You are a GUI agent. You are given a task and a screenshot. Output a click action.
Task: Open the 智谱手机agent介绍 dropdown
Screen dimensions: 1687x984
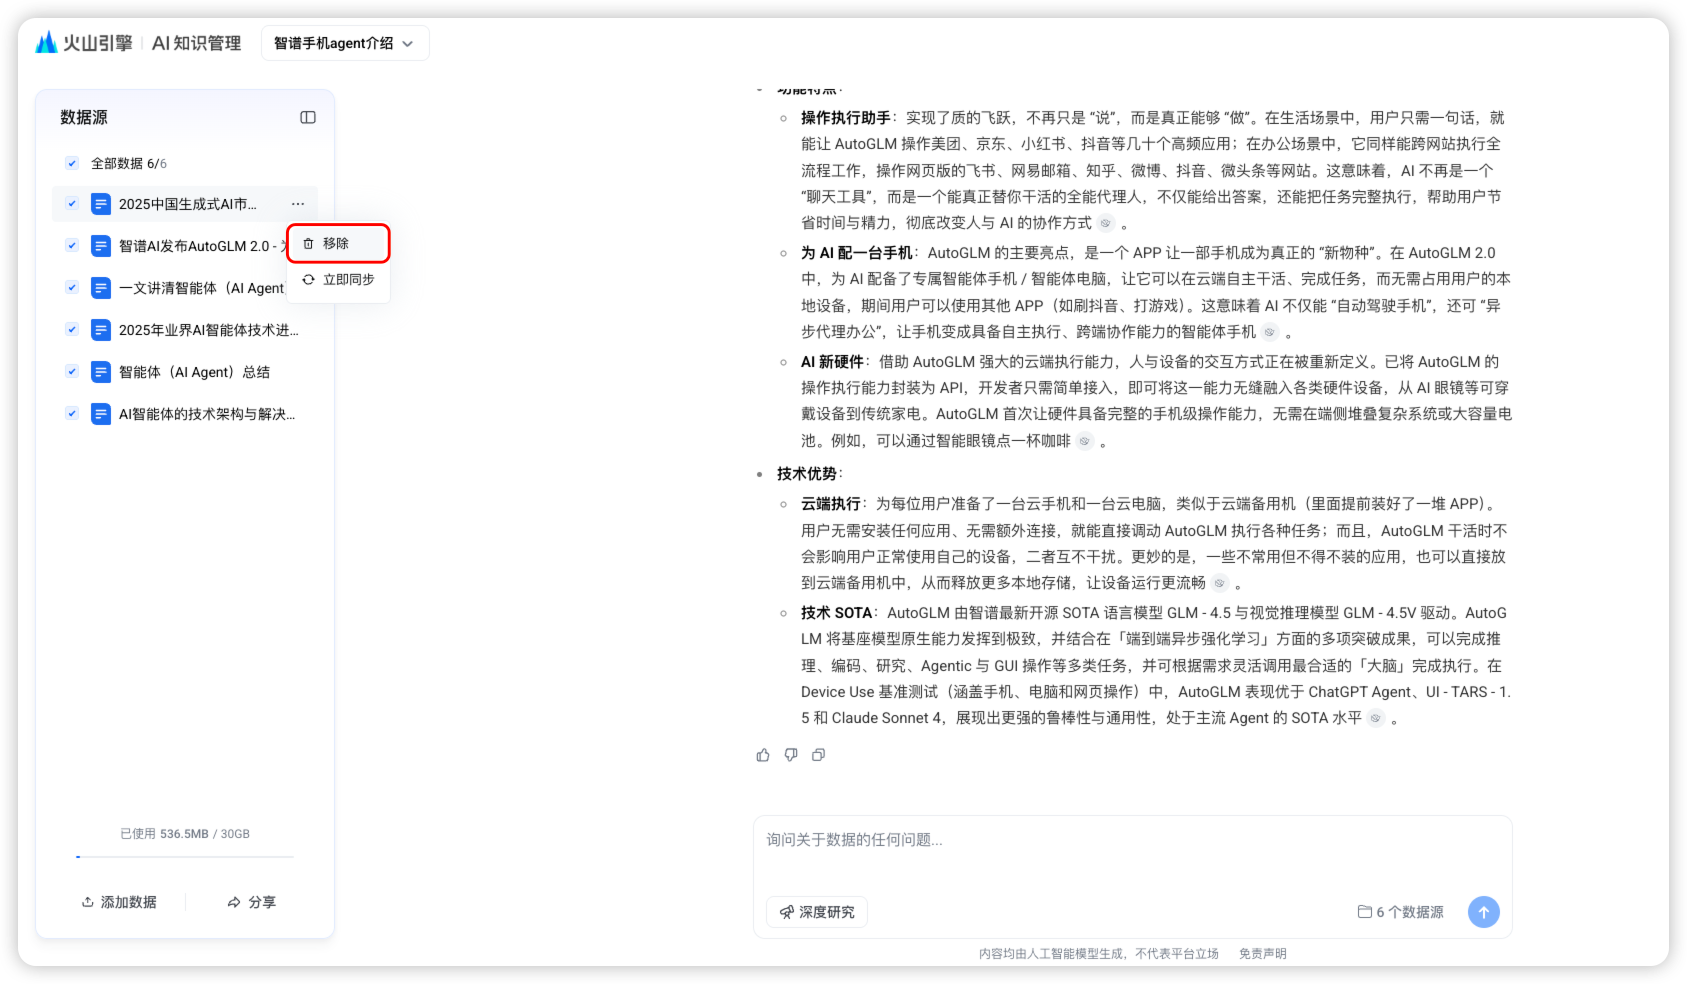point(344,43)
